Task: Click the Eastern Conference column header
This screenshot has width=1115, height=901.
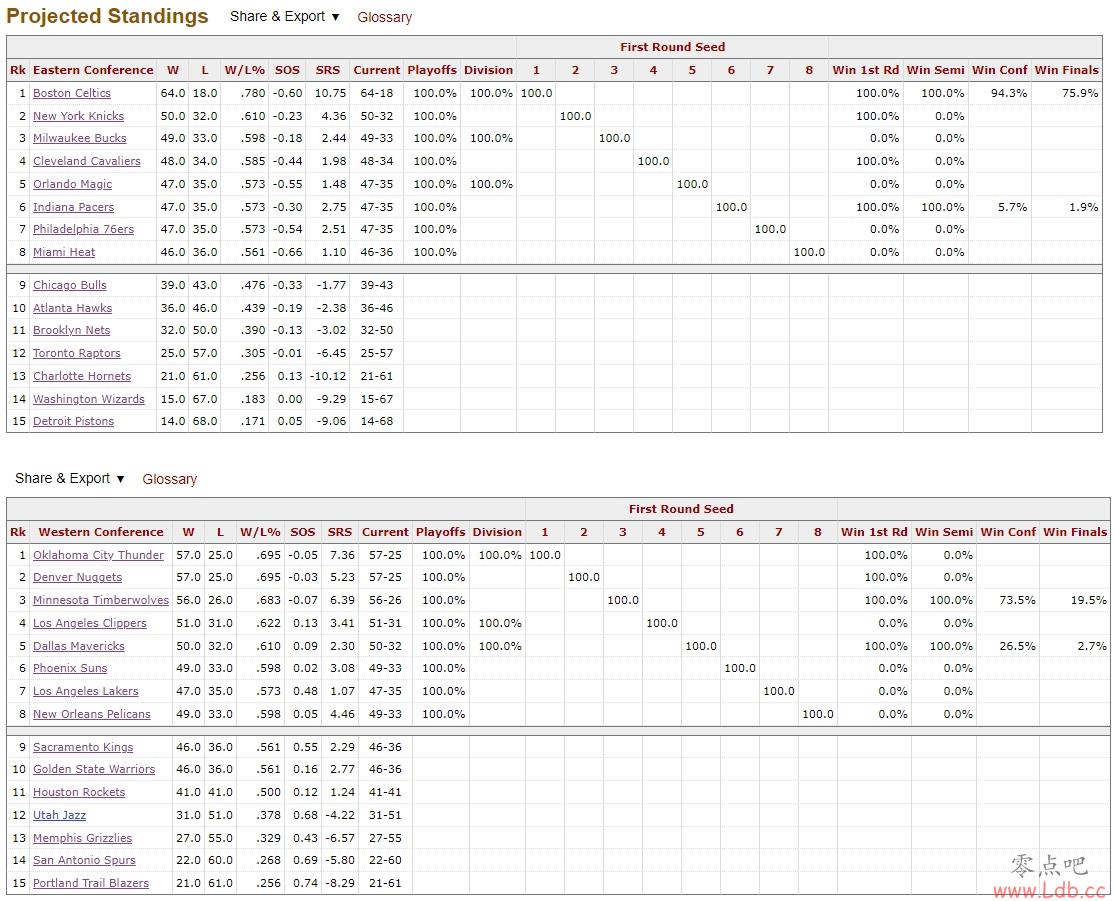Action: pos(93,70)
